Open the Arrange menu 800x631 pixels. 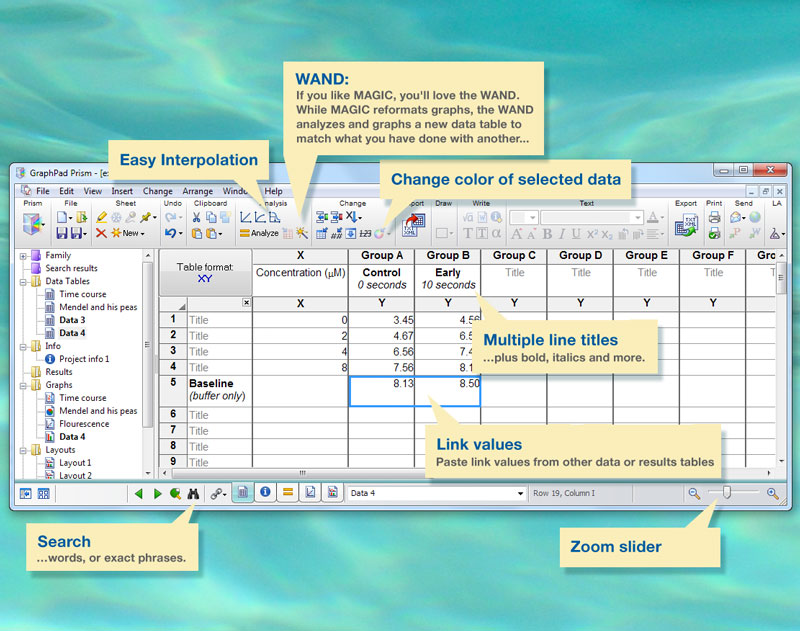click(x=197, y=191)
